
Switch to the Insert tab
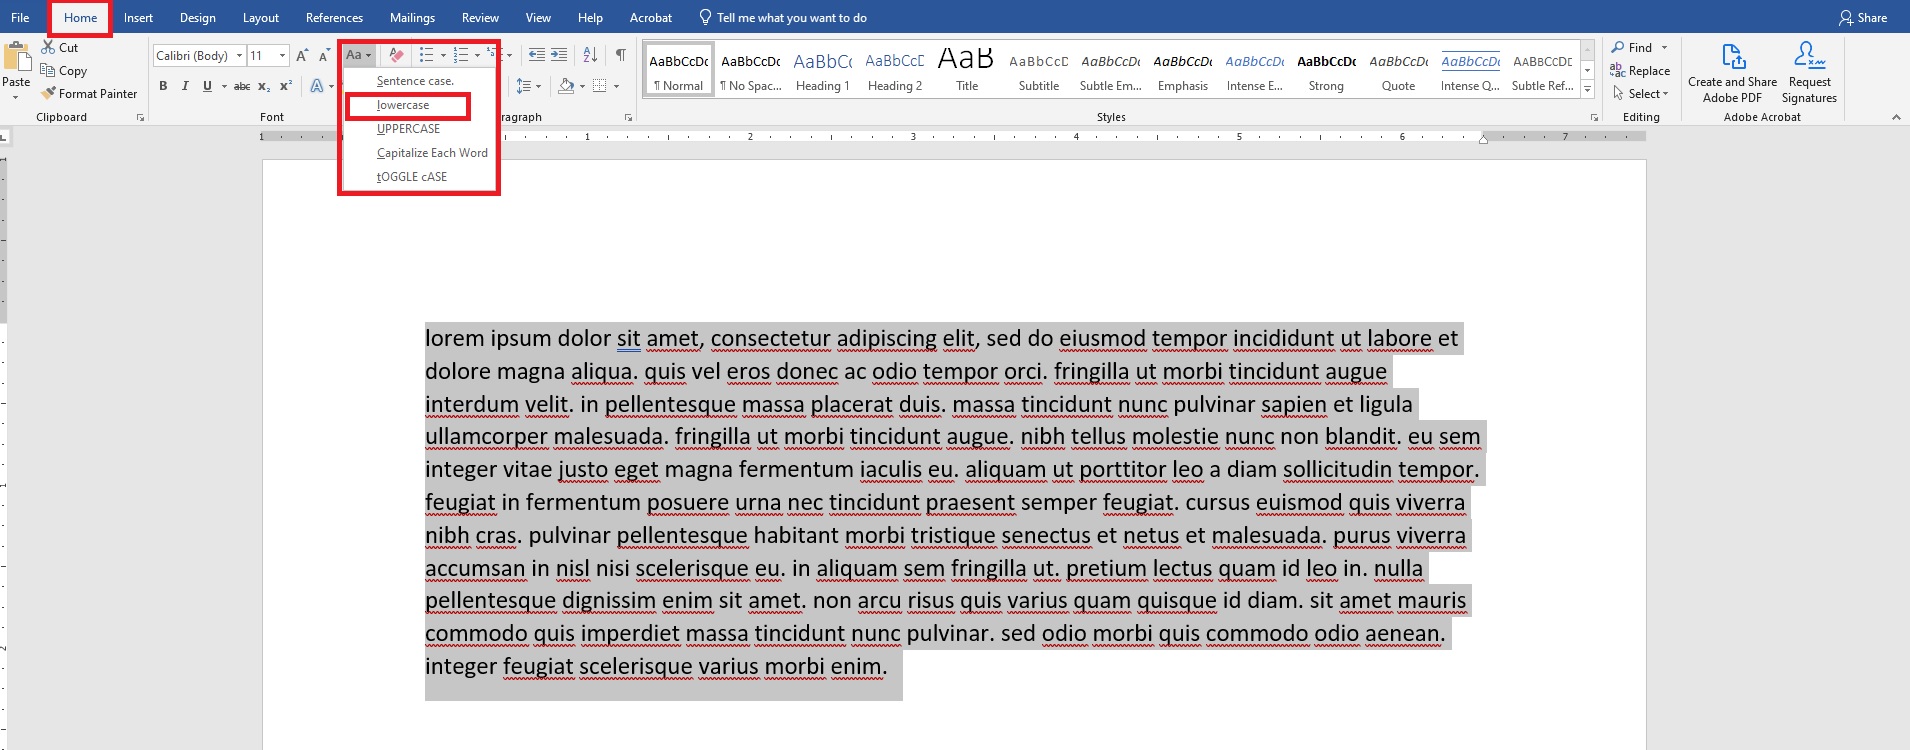click(x=138, y=17)
